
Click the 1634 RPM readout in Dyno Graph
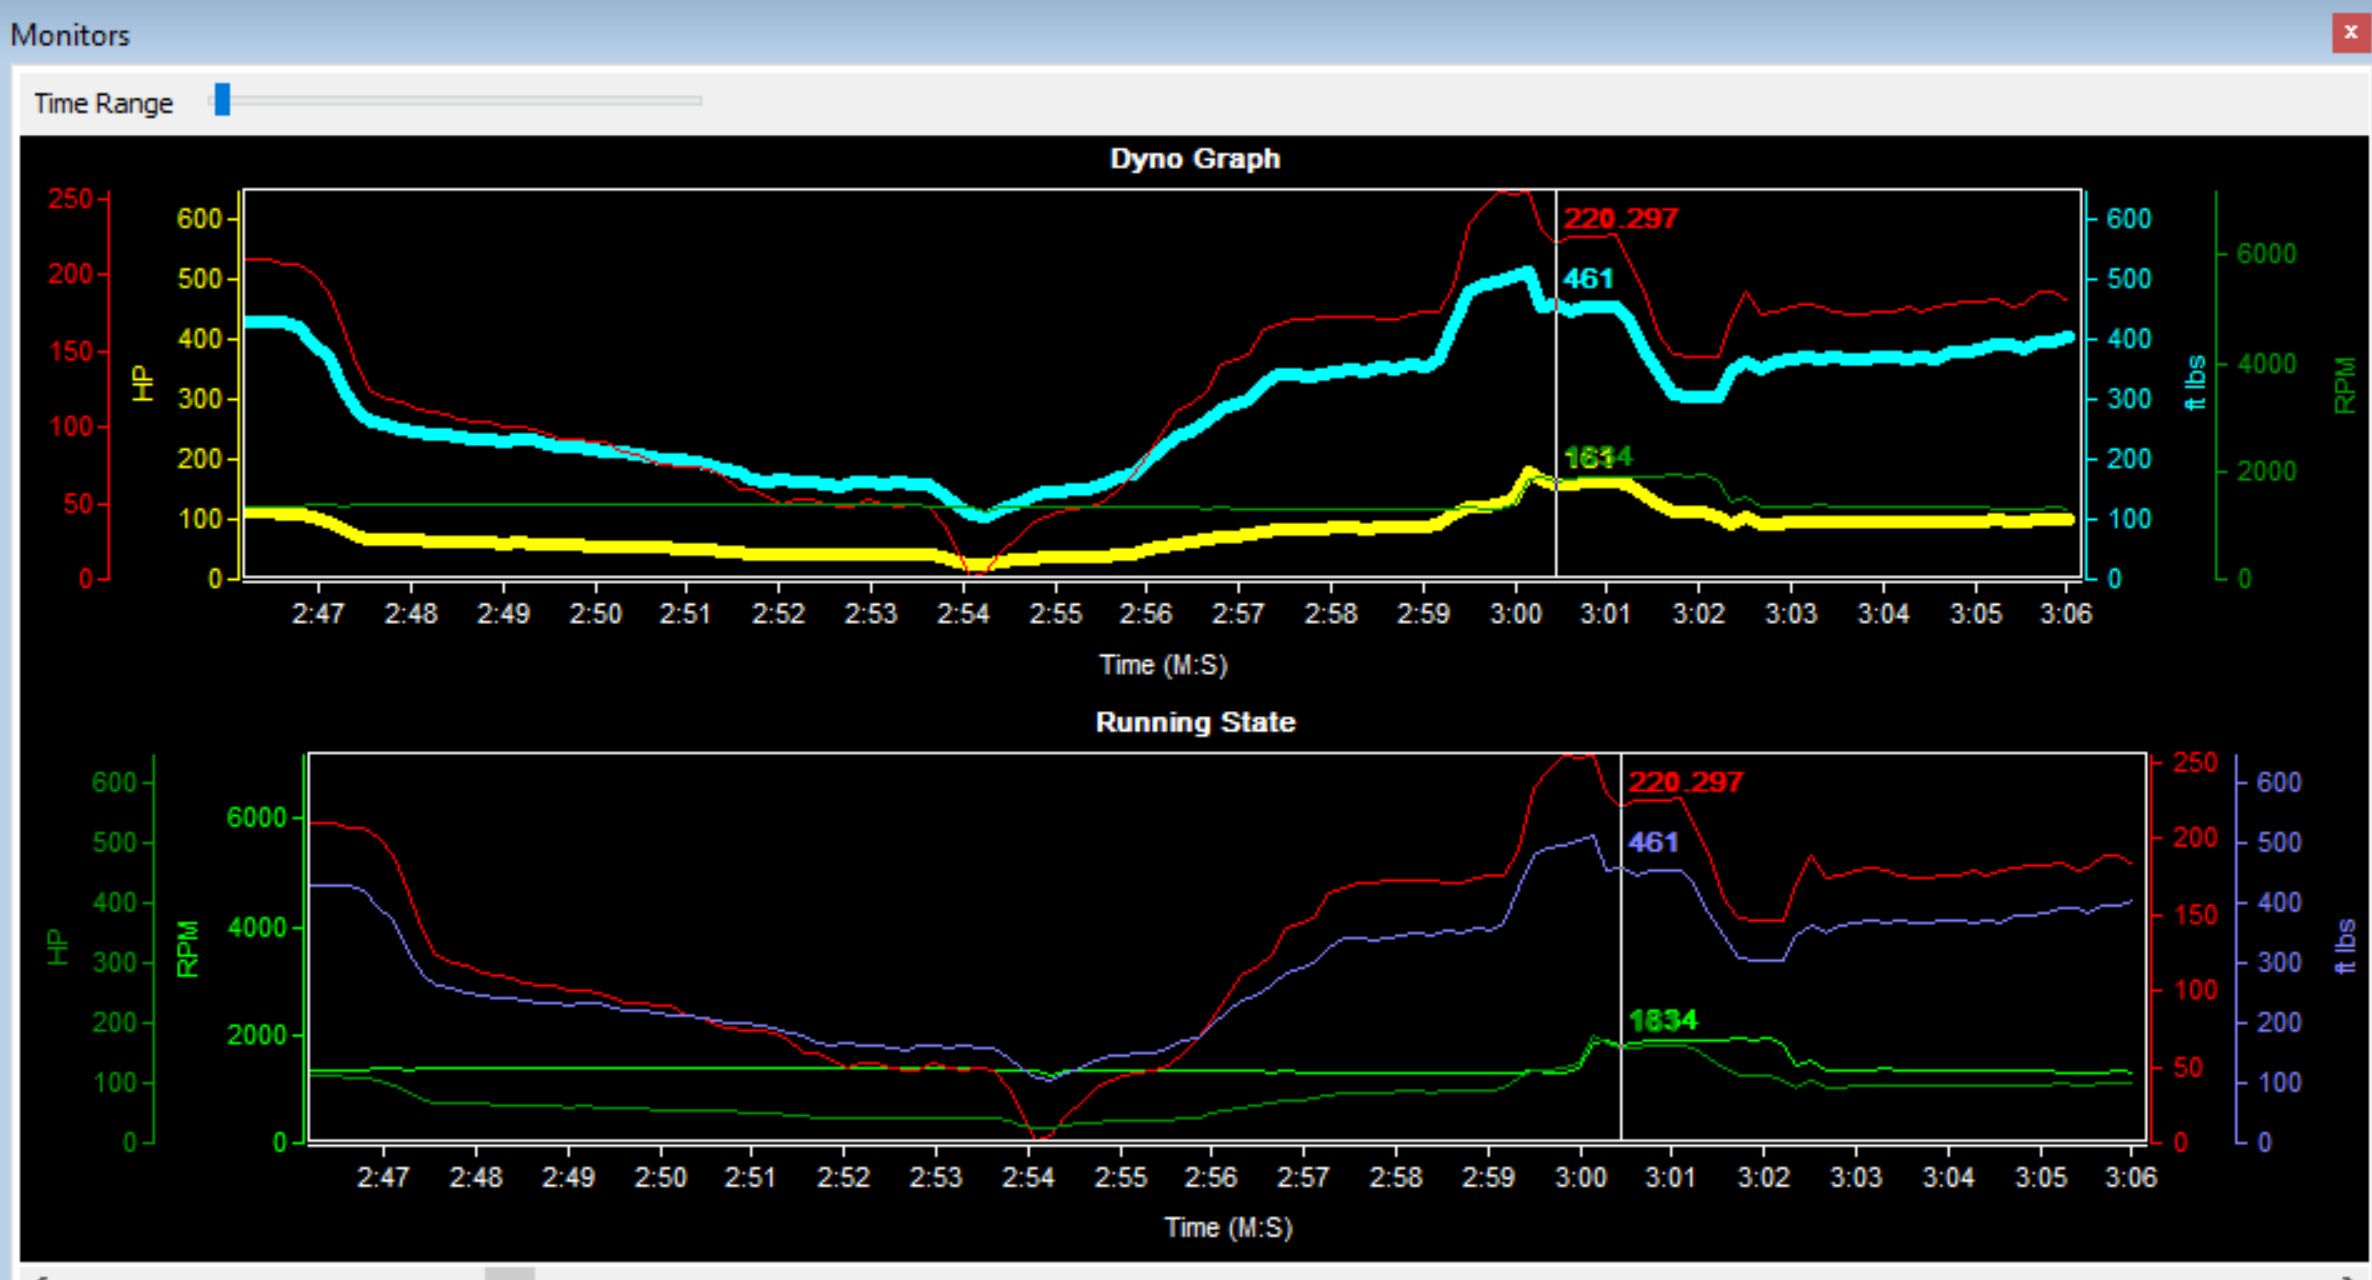pos(1598,457)
